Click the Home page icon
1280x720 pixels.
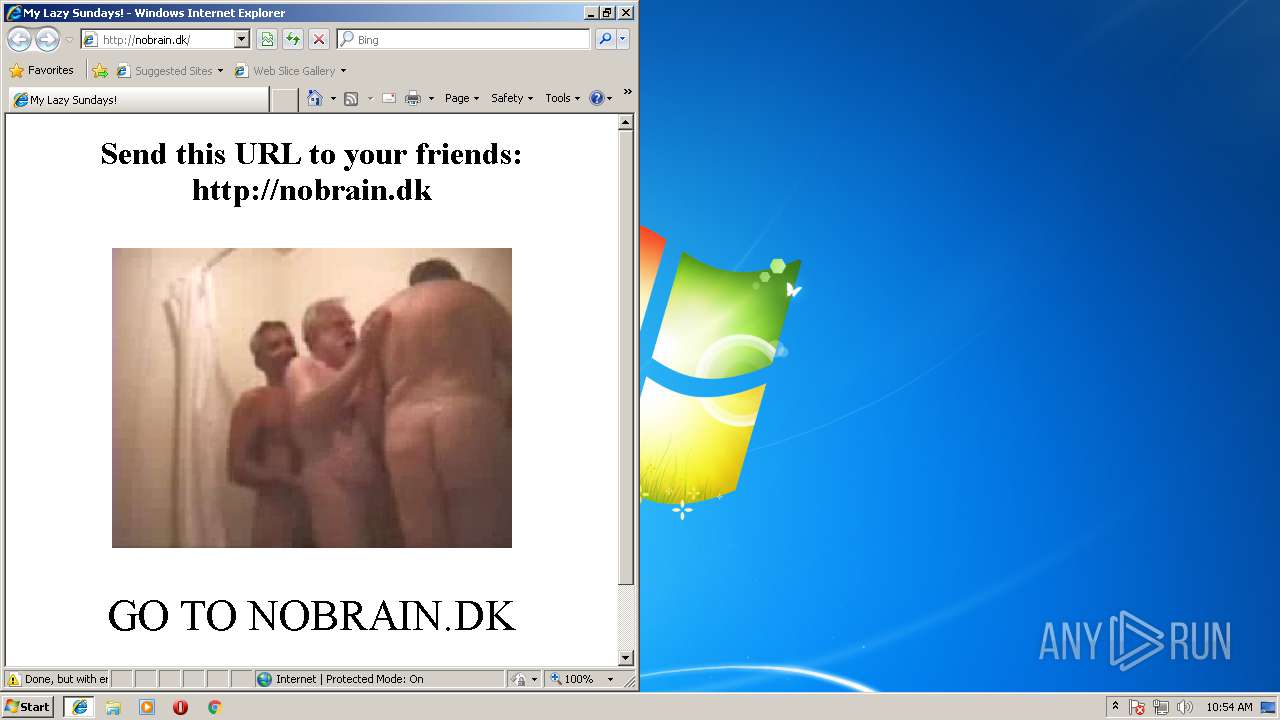315,98
